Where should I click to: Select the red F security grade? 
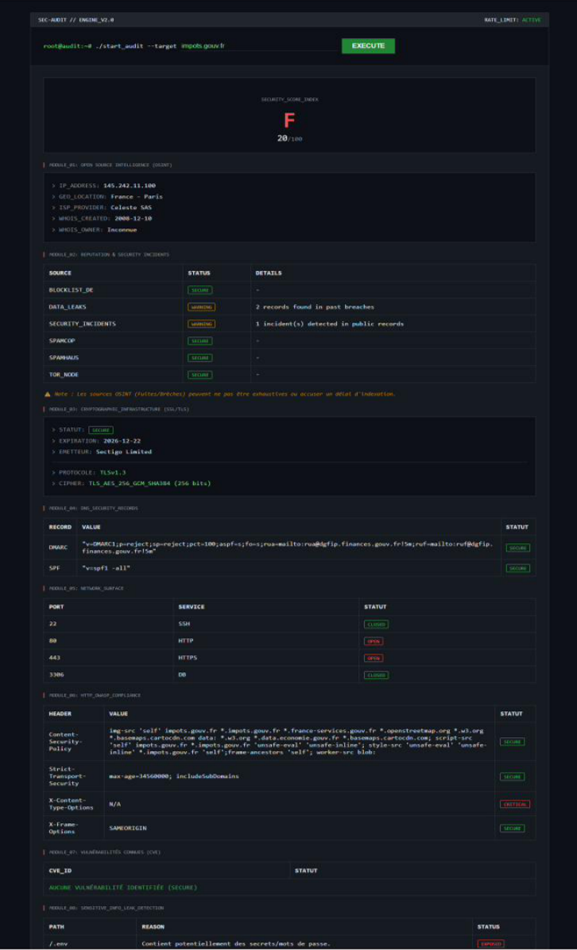pyautogui.click(x=289, y=120)
